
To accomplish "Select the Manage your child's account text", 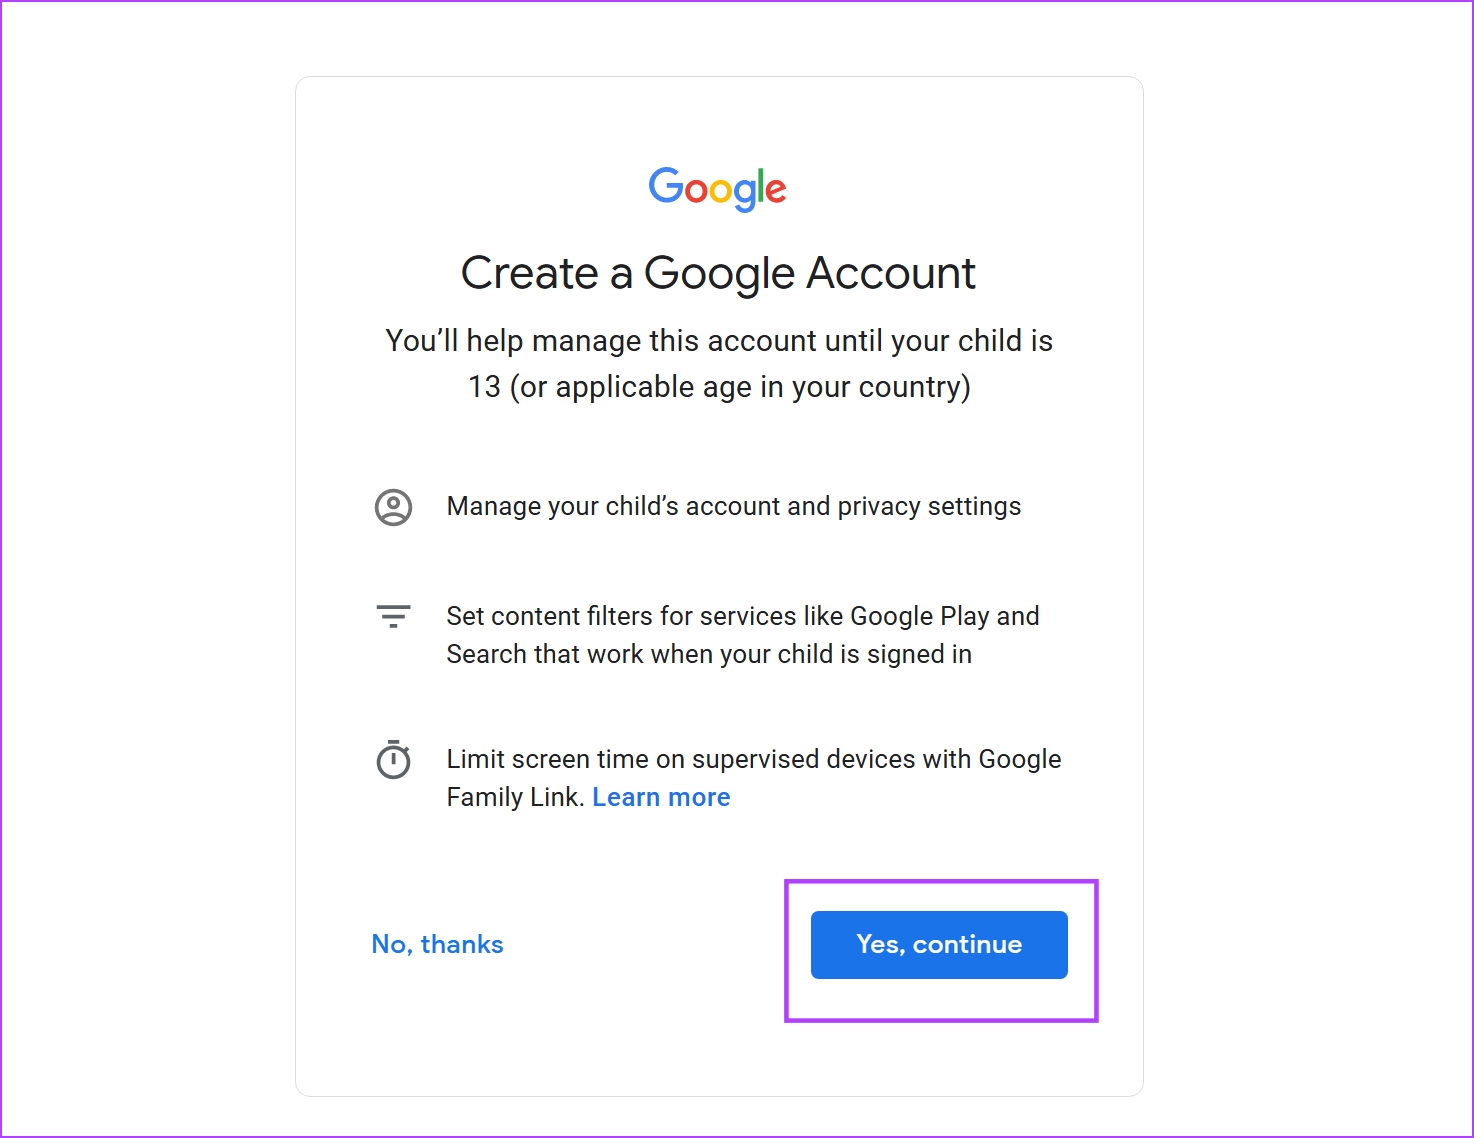I will (734, 506).
